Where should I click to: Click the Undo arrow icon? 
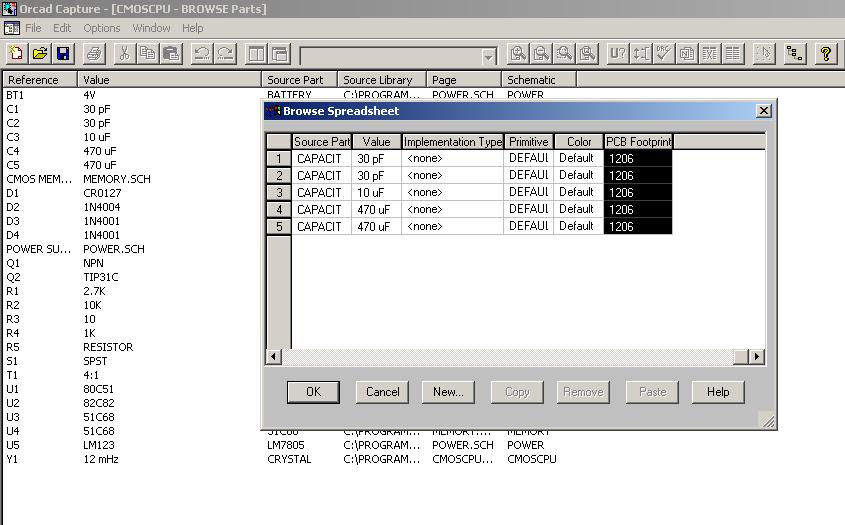tap(202, 54)
